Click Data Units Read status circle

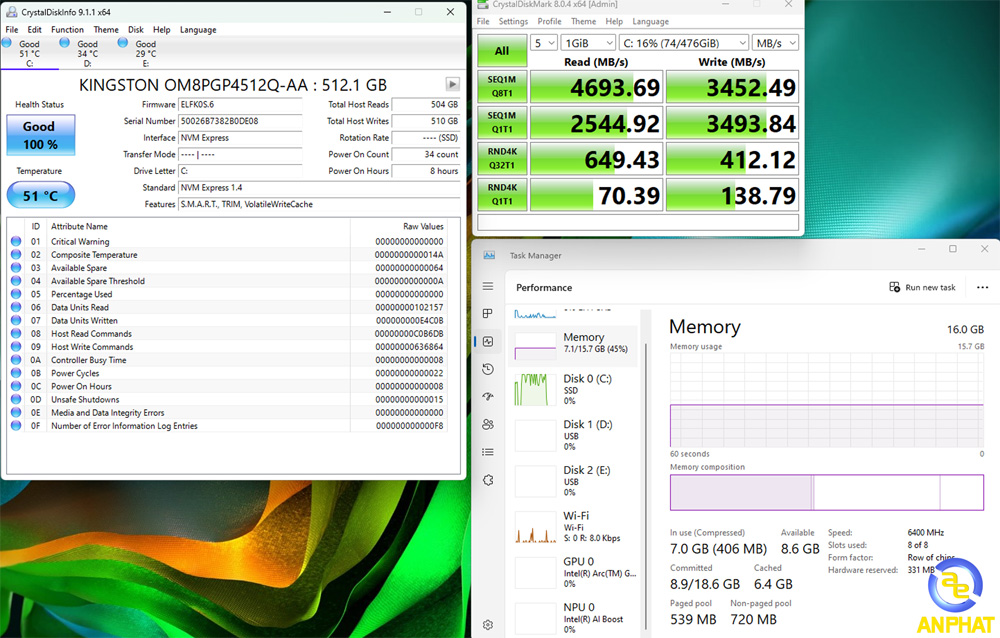tap(16, 307)
